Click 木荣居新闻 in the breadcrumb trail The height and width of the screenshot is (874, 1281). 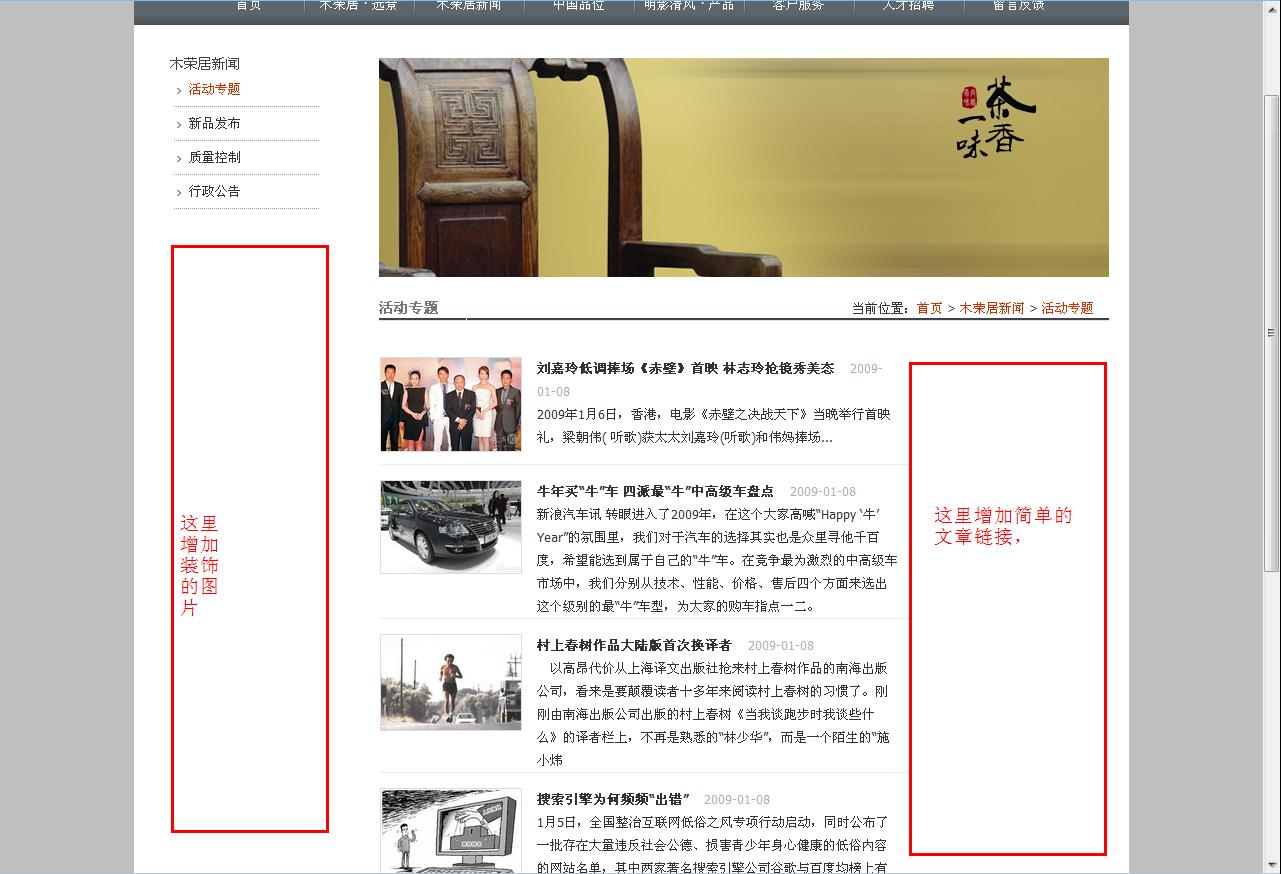(x=991, y=308)
